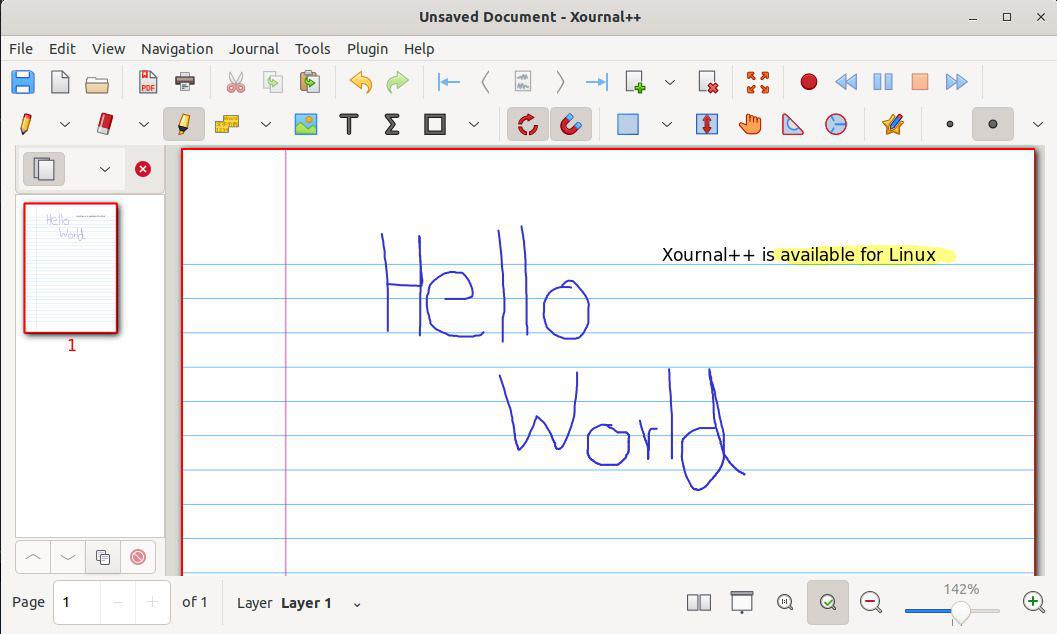Go to first page
The width and height of the screenshot is (1057, 634).
448,82
